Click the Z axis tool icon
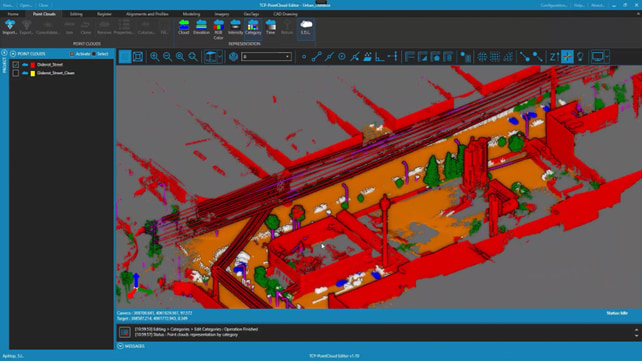 (x=554, y=57)
